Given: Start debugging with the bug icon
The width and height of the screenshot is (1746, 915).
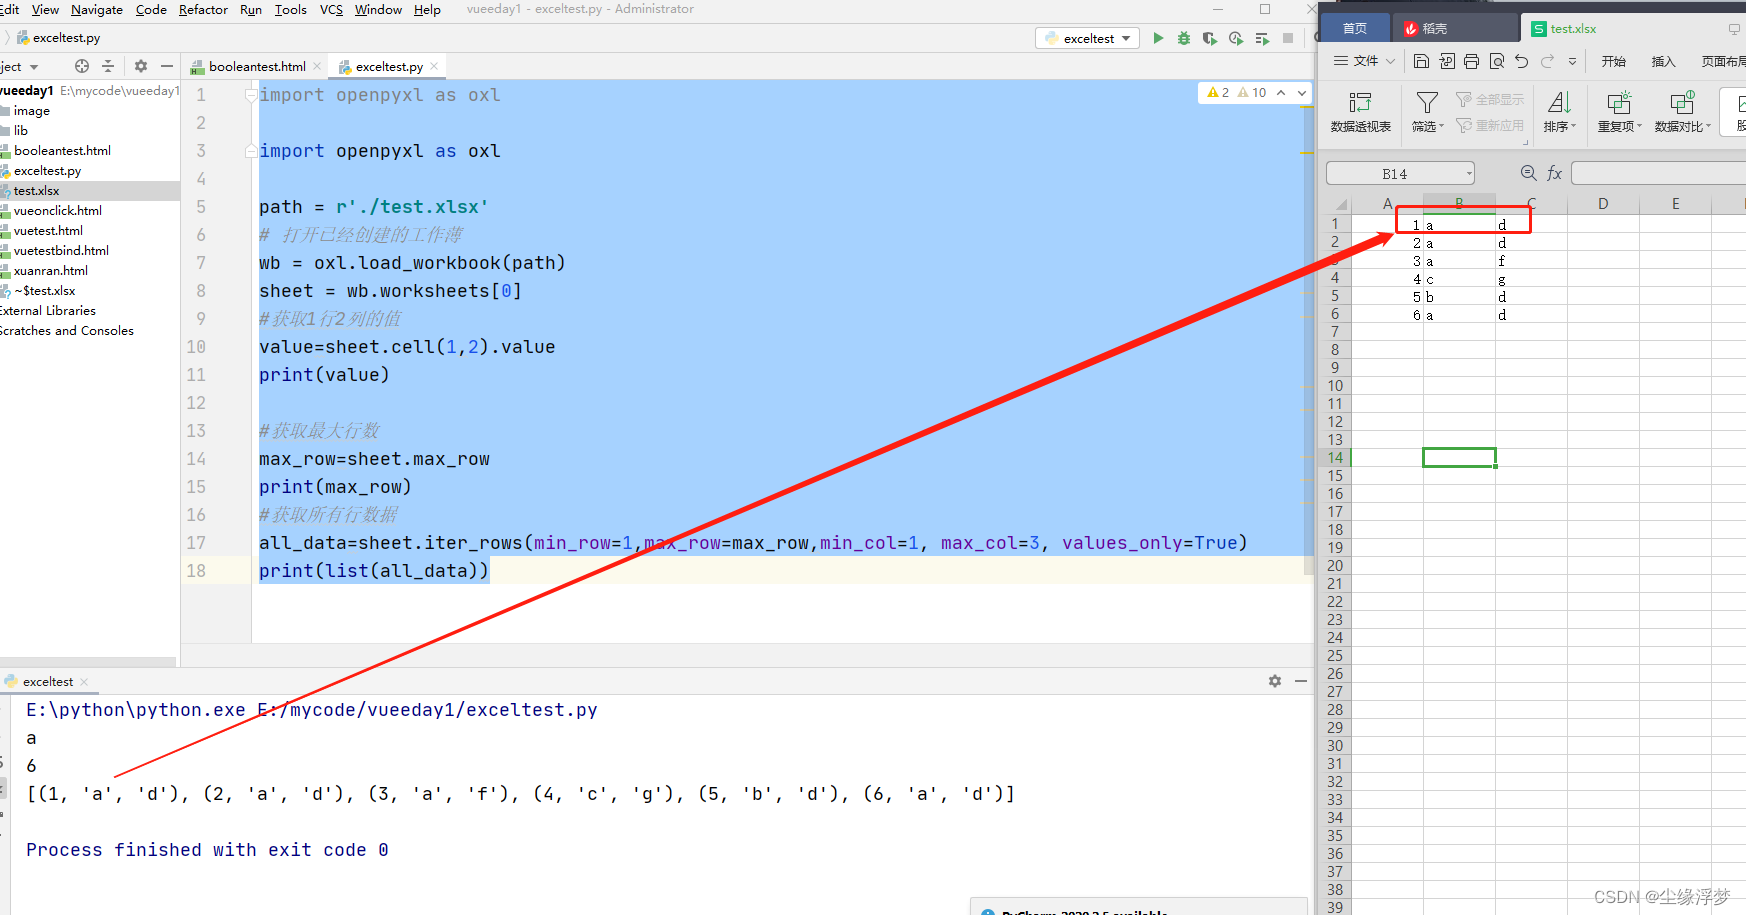Looking at the screenshot, I should click(1183, 37).
